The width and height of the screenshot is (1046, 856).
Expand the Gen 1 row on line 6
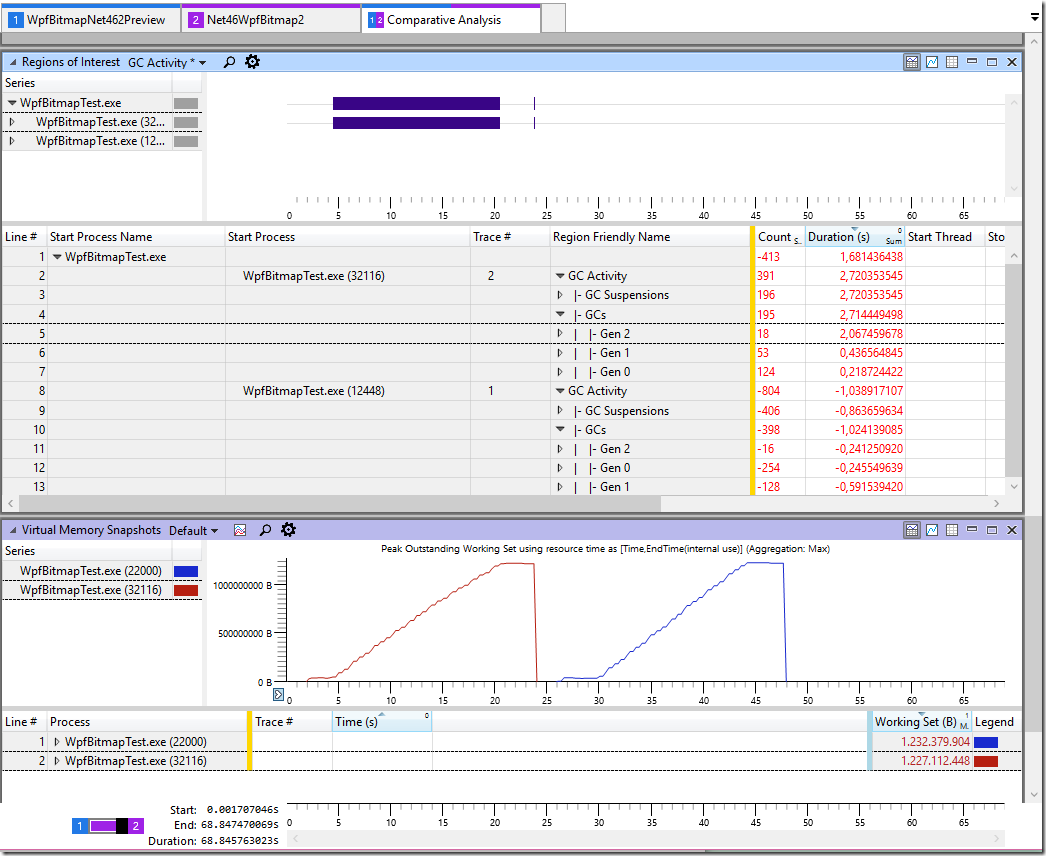[x=560, y=353]
